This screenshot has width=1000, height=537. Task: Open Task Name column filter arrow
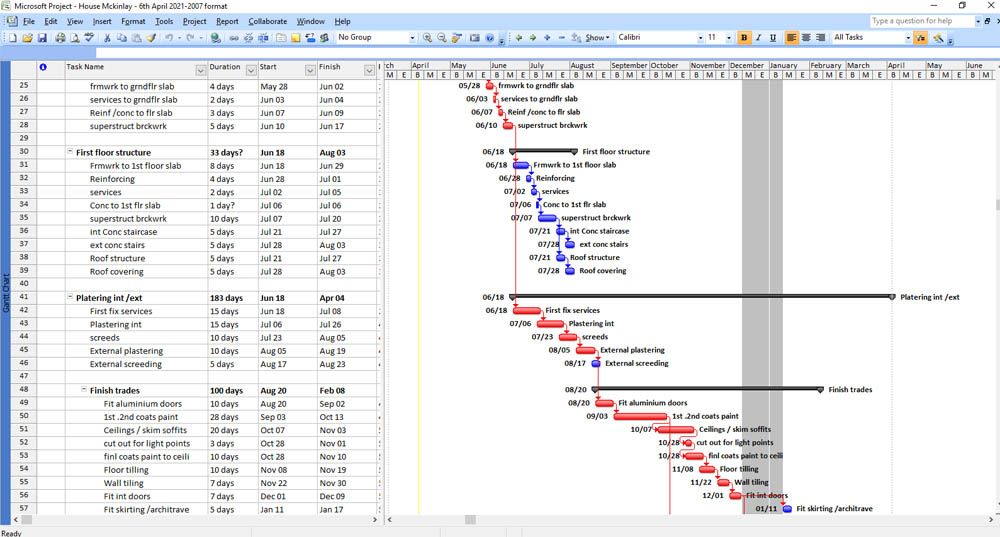pyautogui.click(x=200, y=70)
